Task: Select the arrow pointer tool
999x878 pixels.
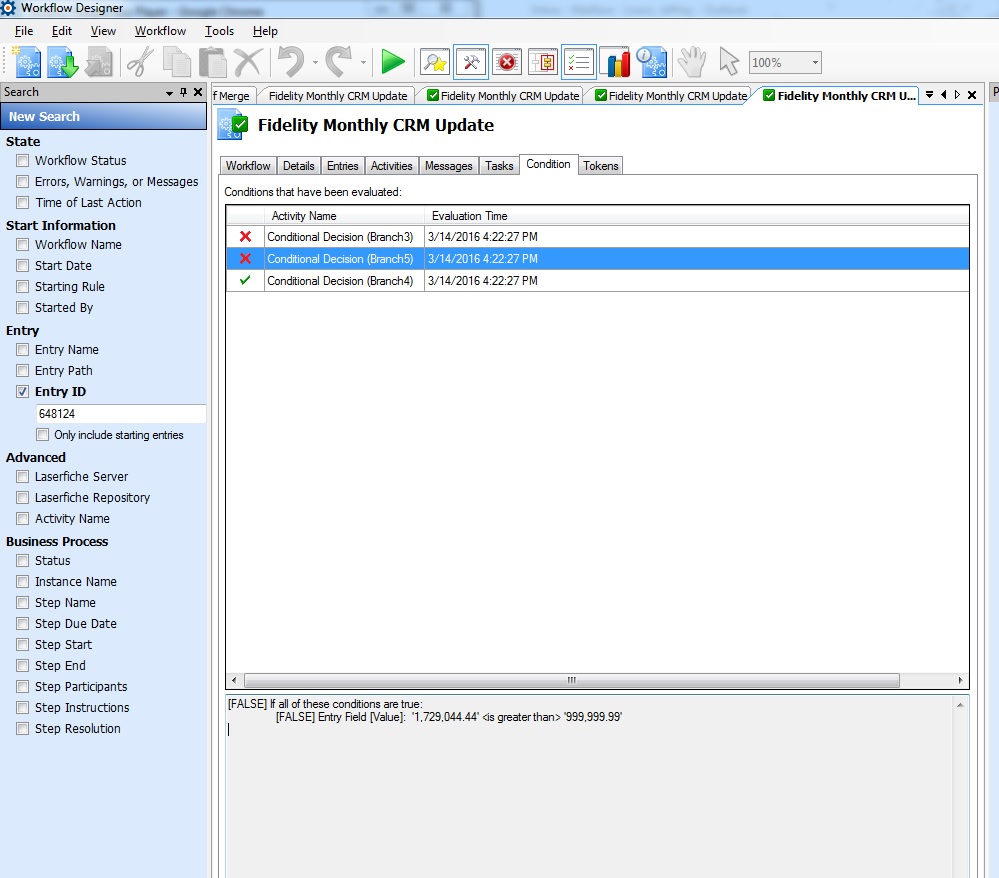Action: coord(728,62)
